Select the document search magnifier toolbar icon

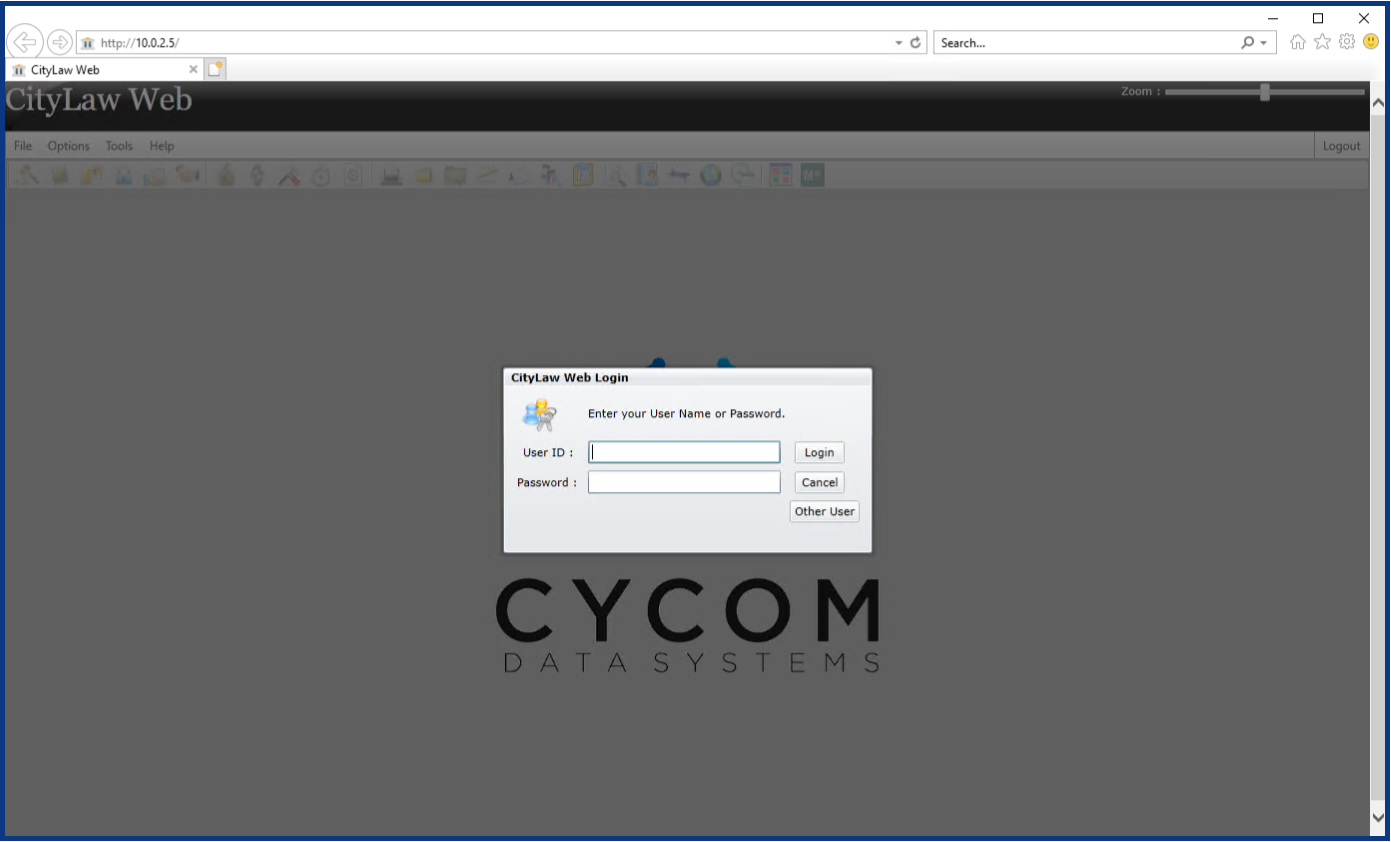[616, 174]
